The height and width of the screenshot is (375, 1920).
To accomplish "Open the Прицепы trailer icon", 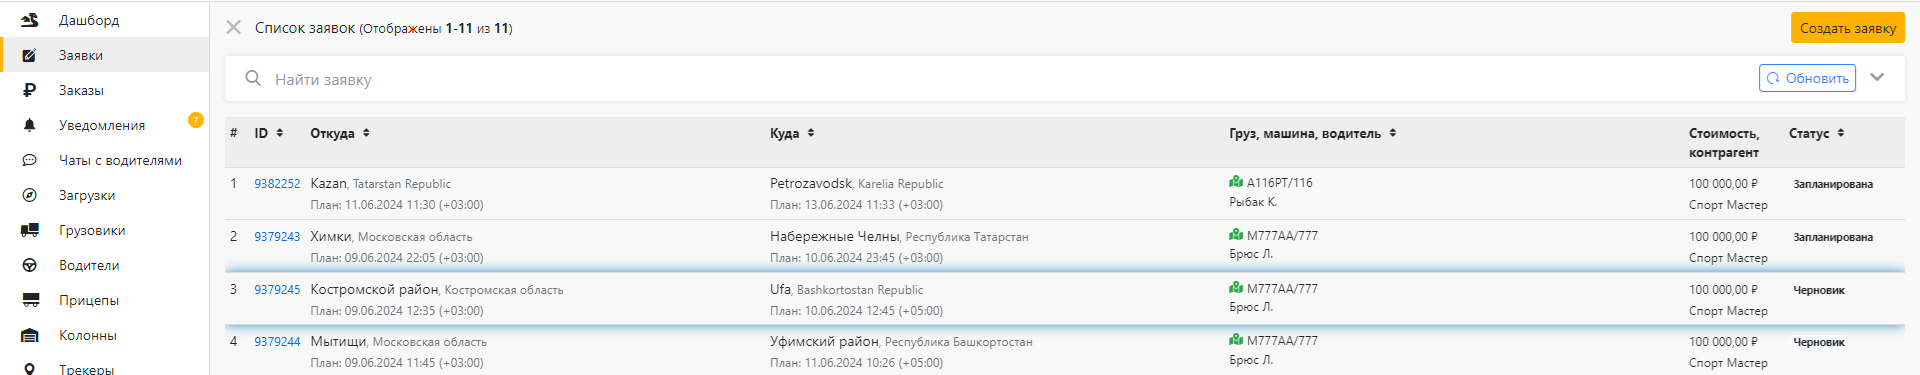I will (x=30, y=300).
